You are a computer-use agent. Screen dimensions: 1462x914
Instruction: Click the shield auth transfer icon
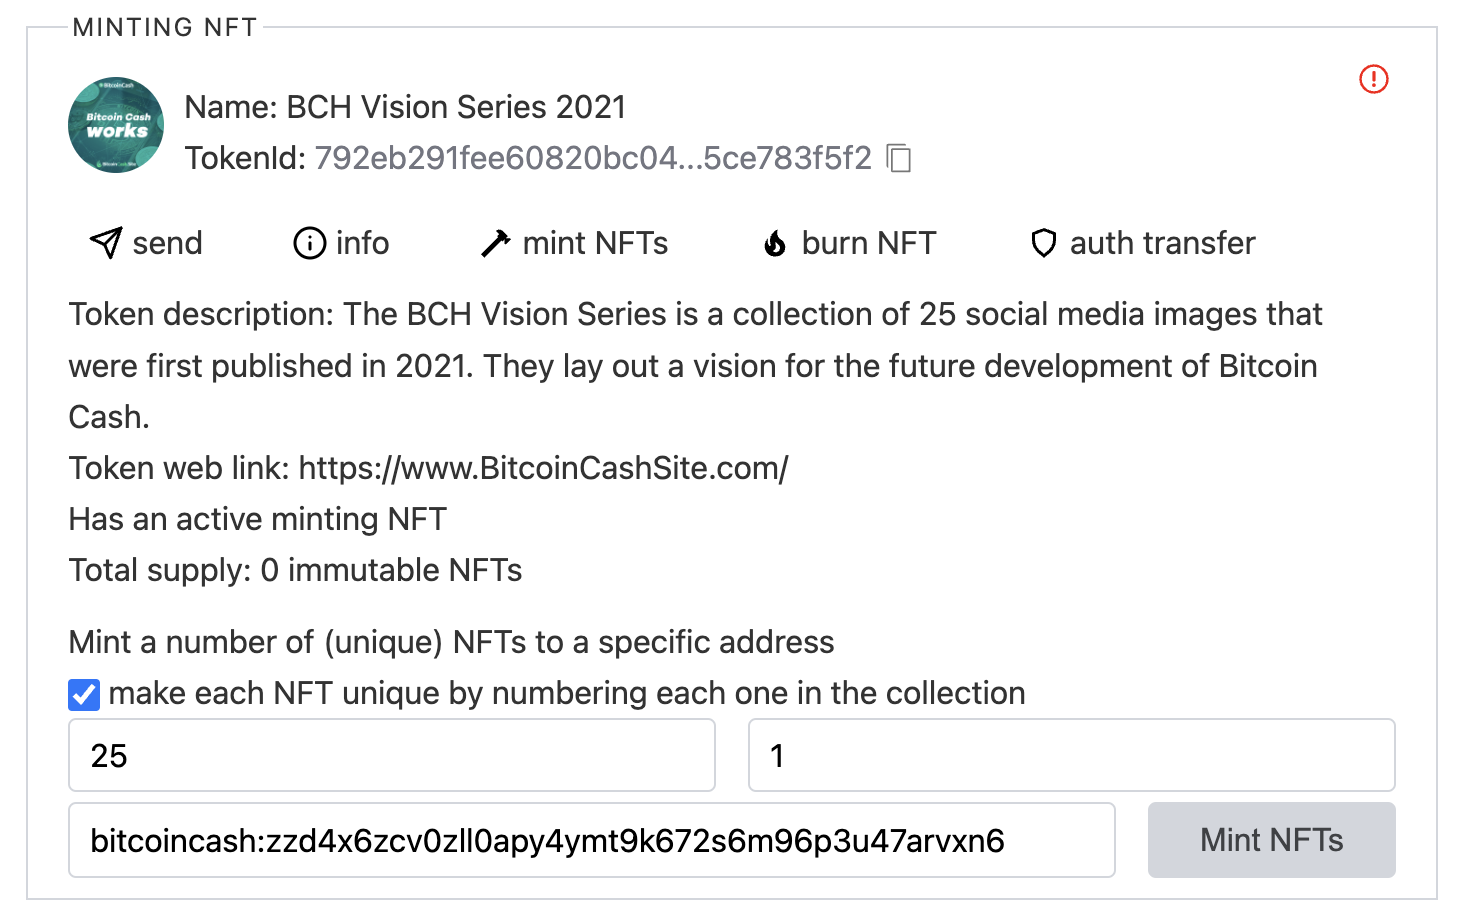[1043, 243]
